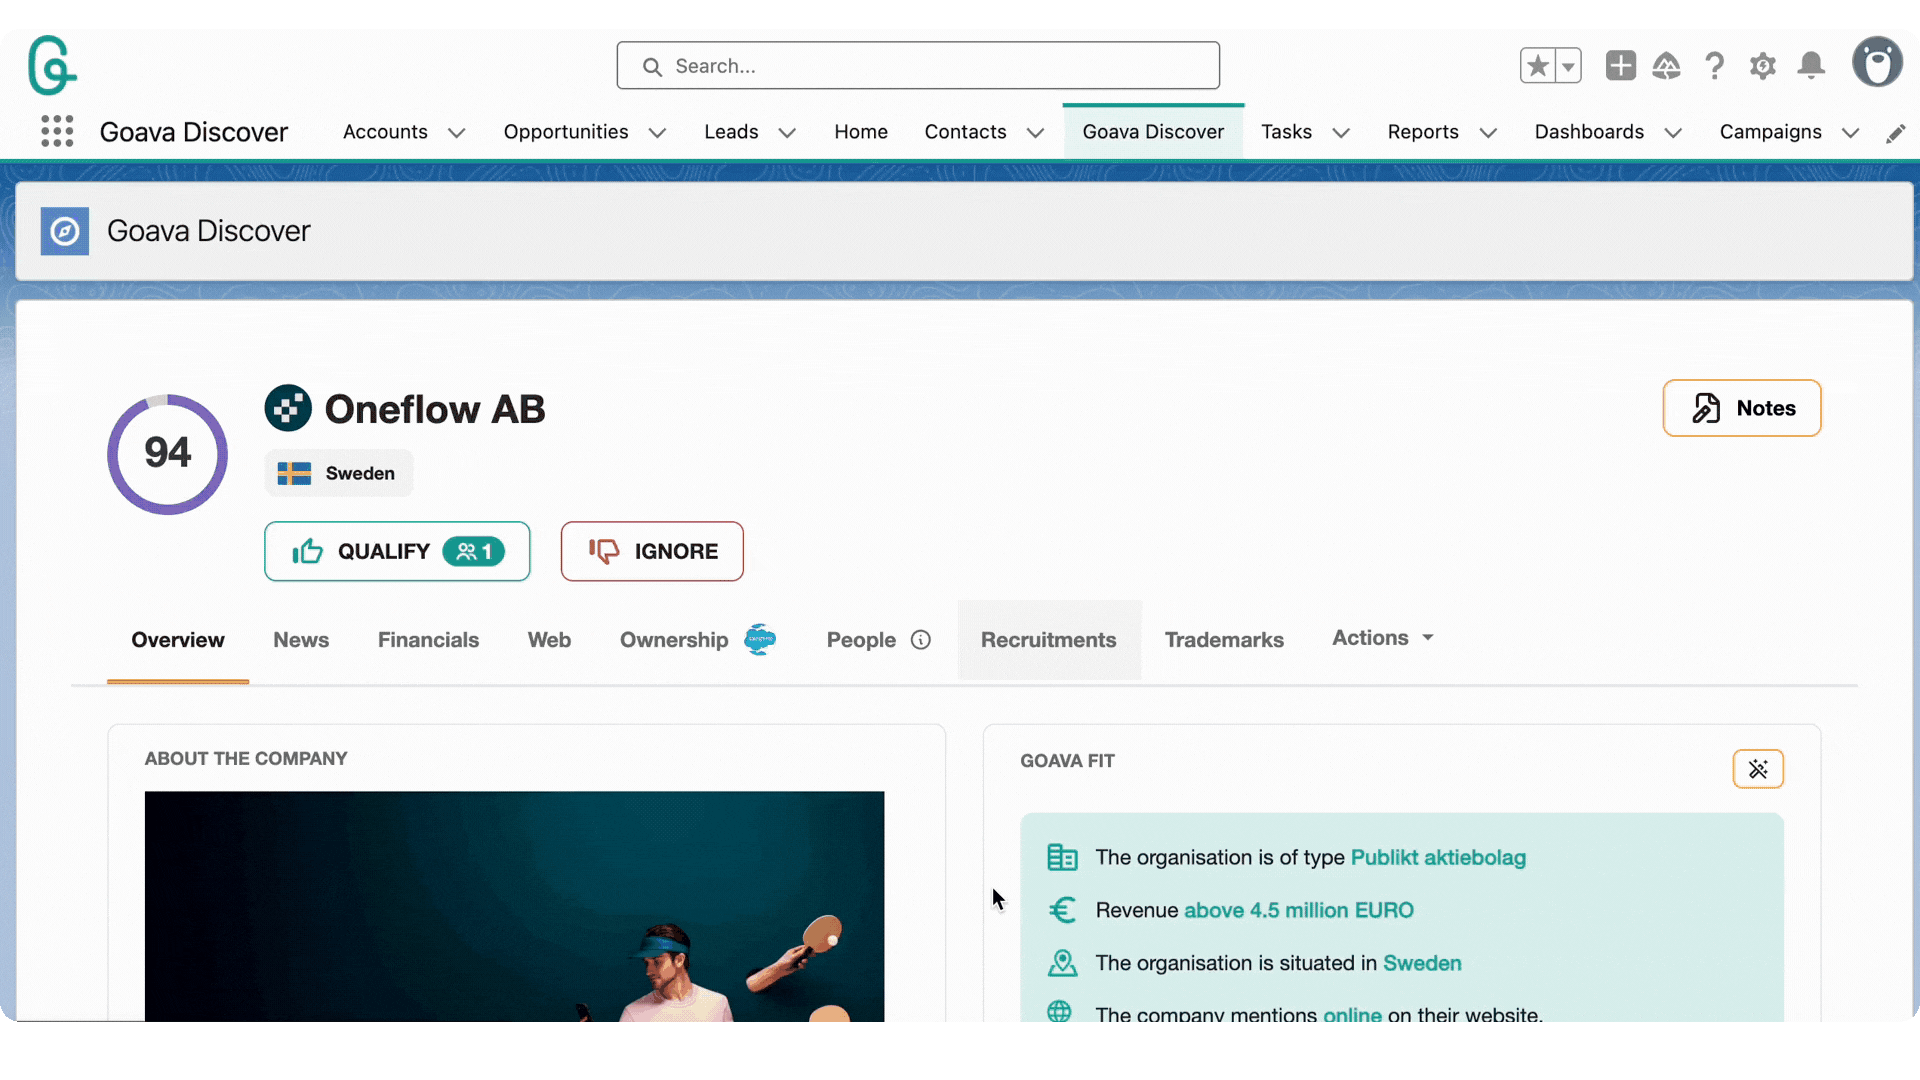Click the organisation type building icon
Viewport: 1920px width, 1080px height.
(x=1062, y=857)
